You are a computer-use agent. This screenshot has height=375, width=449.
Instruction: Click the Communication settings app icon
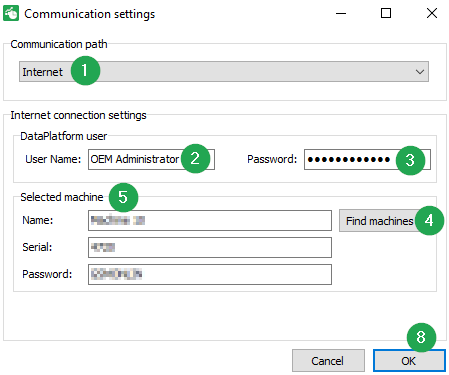[x=11, y=14]
